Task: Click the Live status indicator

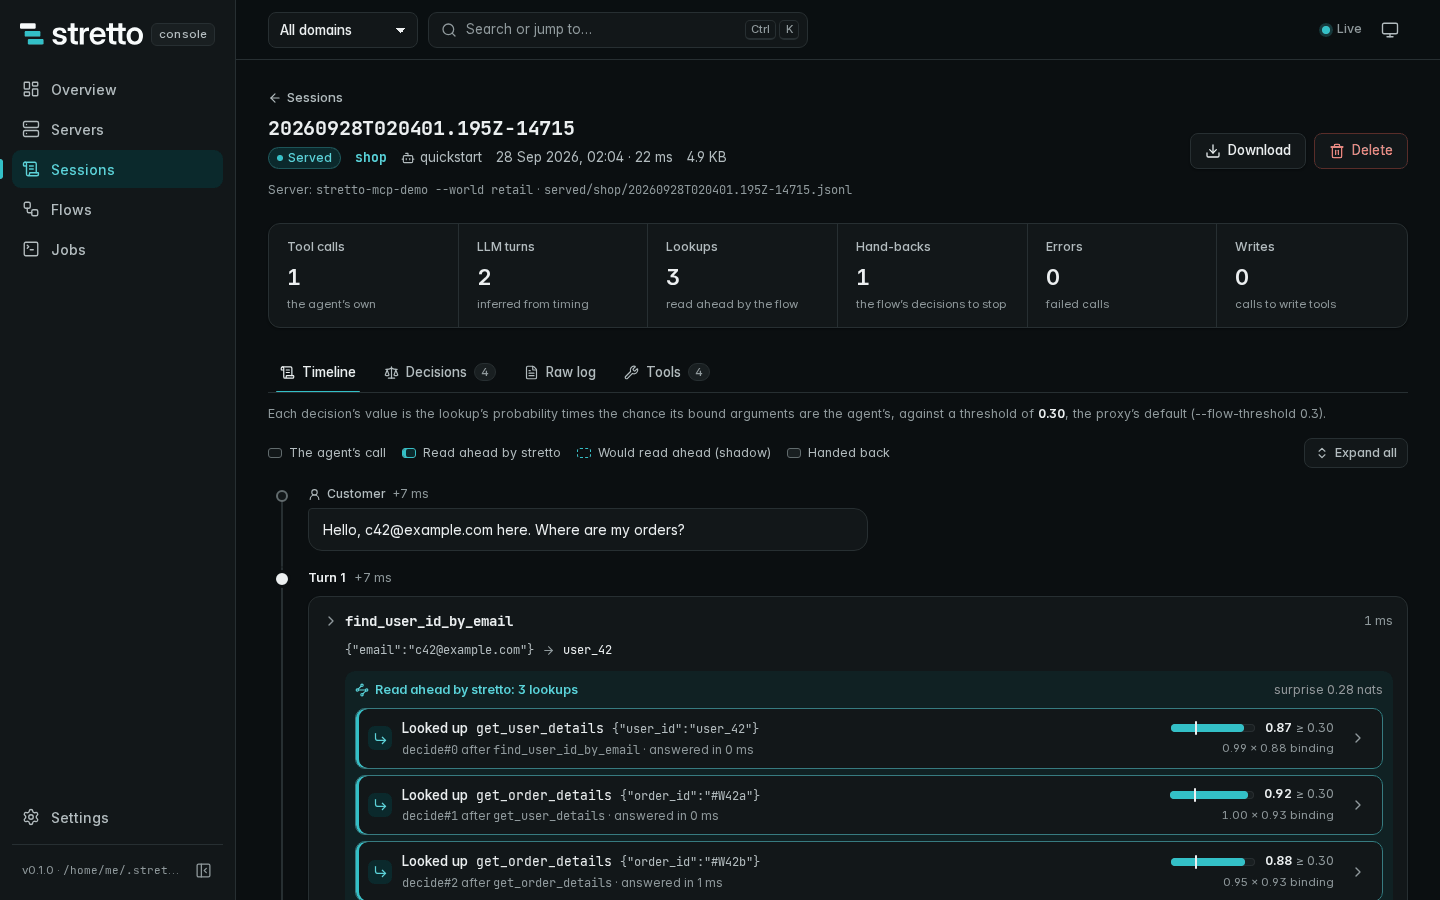Action: click(1341, 29)
